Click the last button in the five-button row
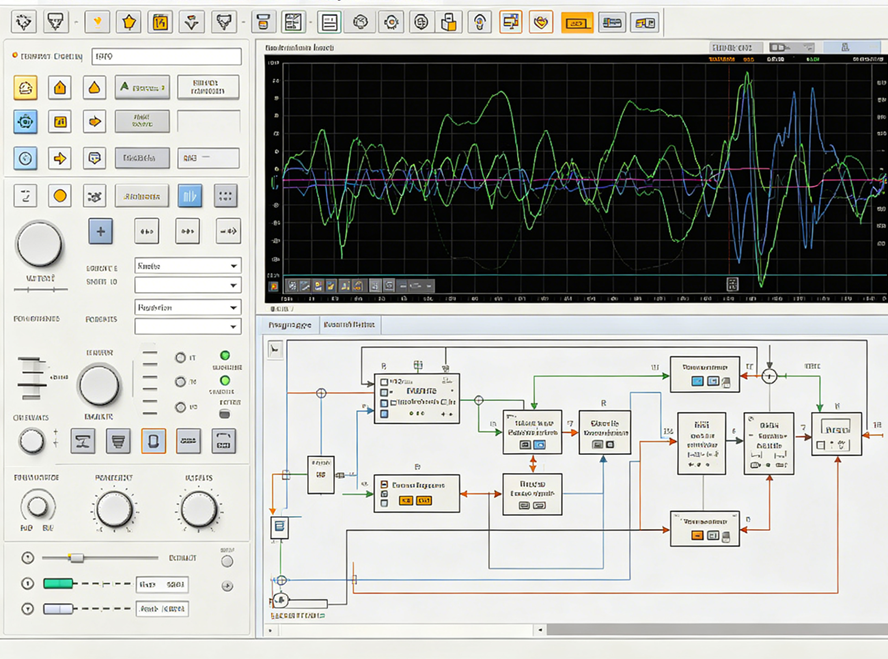This screenshot has width=888, height=659. pos(224,441)
